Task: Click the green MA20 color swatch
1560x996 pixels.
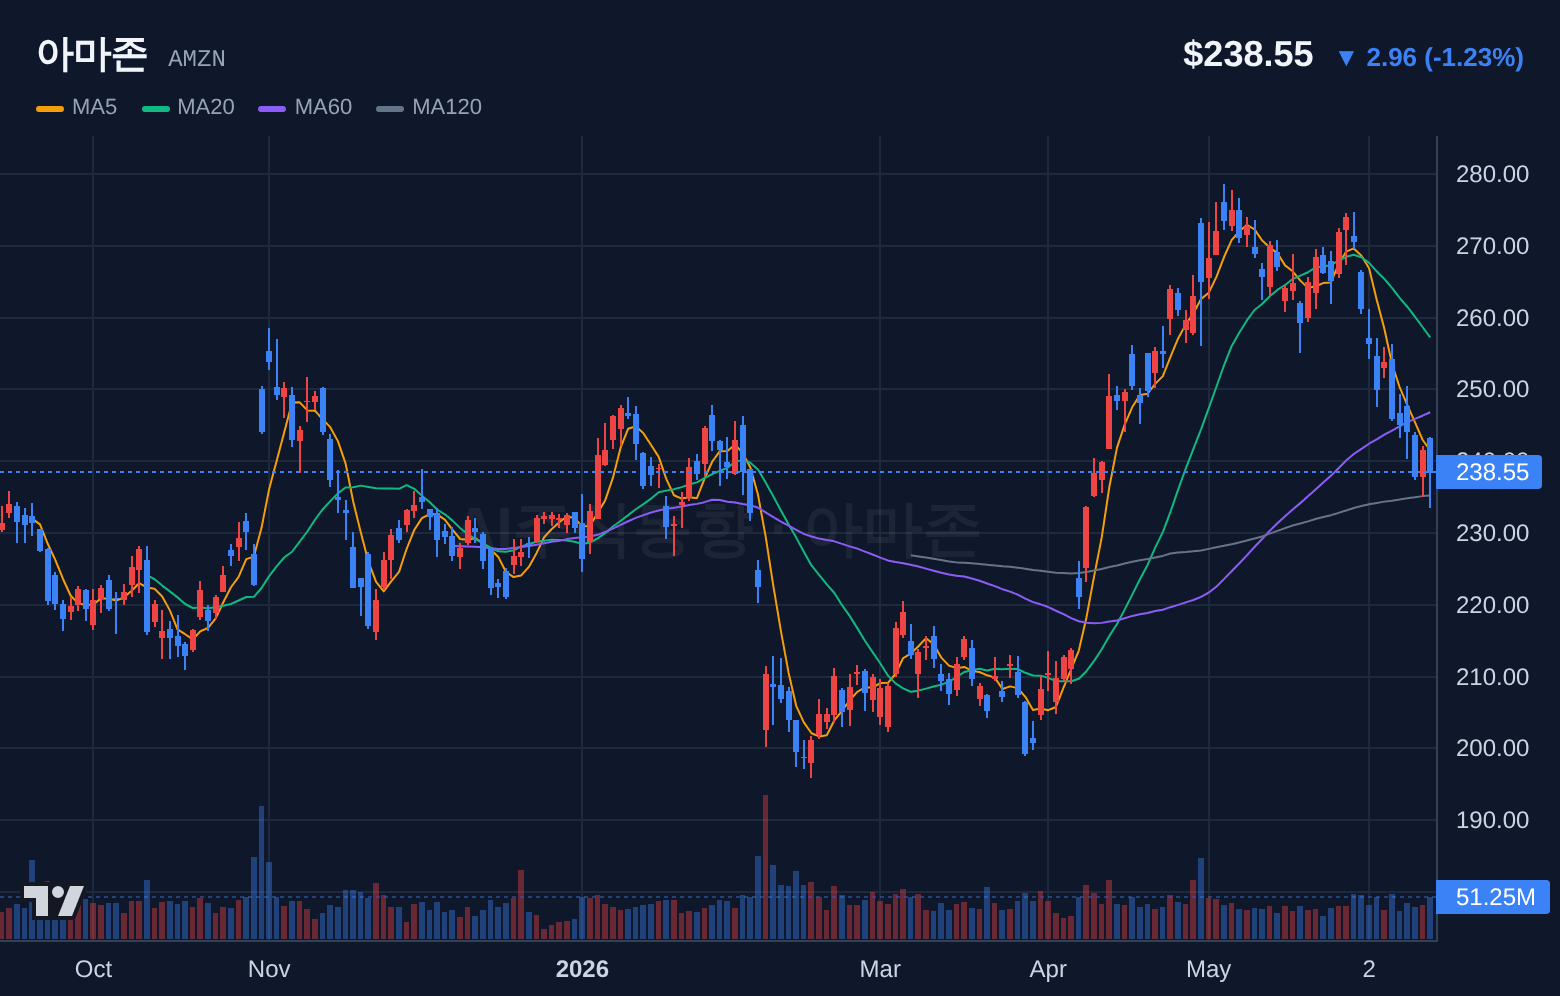Action: point(156,108)
